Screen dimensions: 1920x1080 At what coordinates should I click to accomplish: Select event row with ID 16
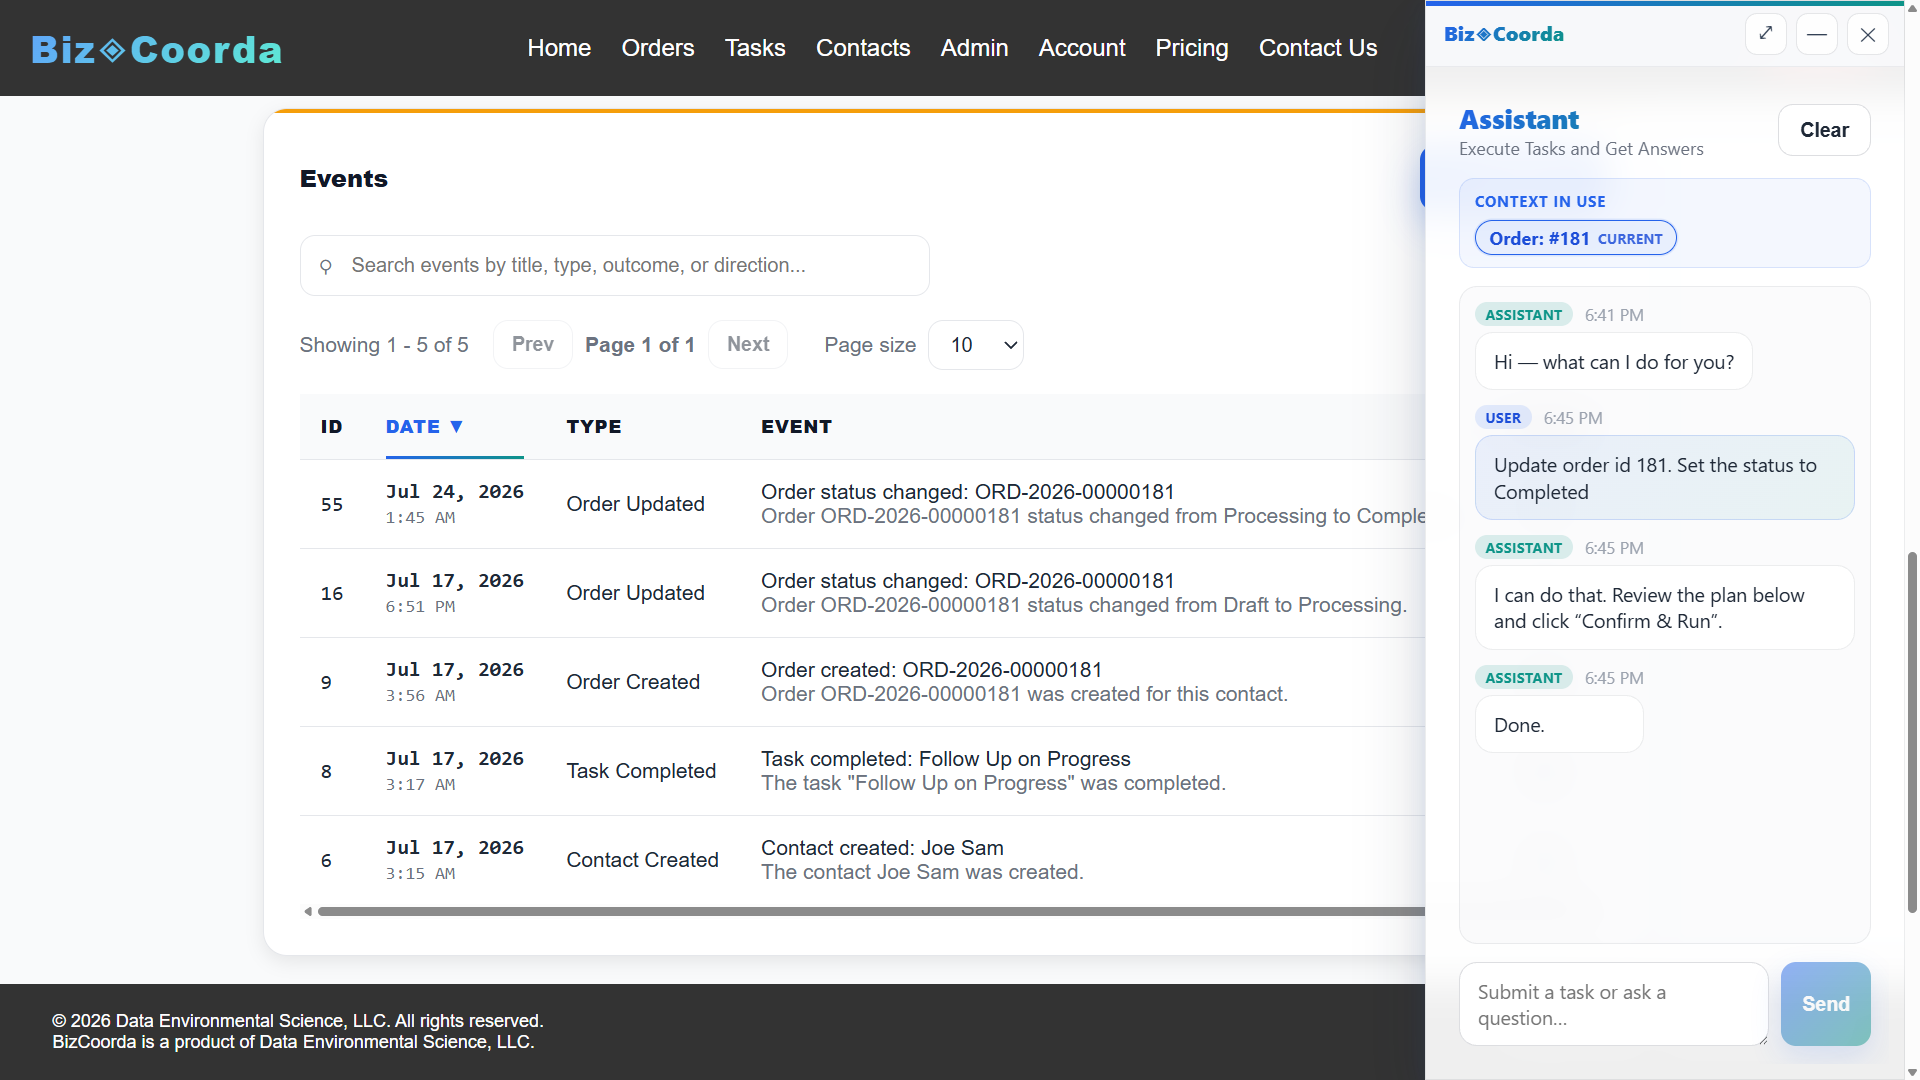862,593
